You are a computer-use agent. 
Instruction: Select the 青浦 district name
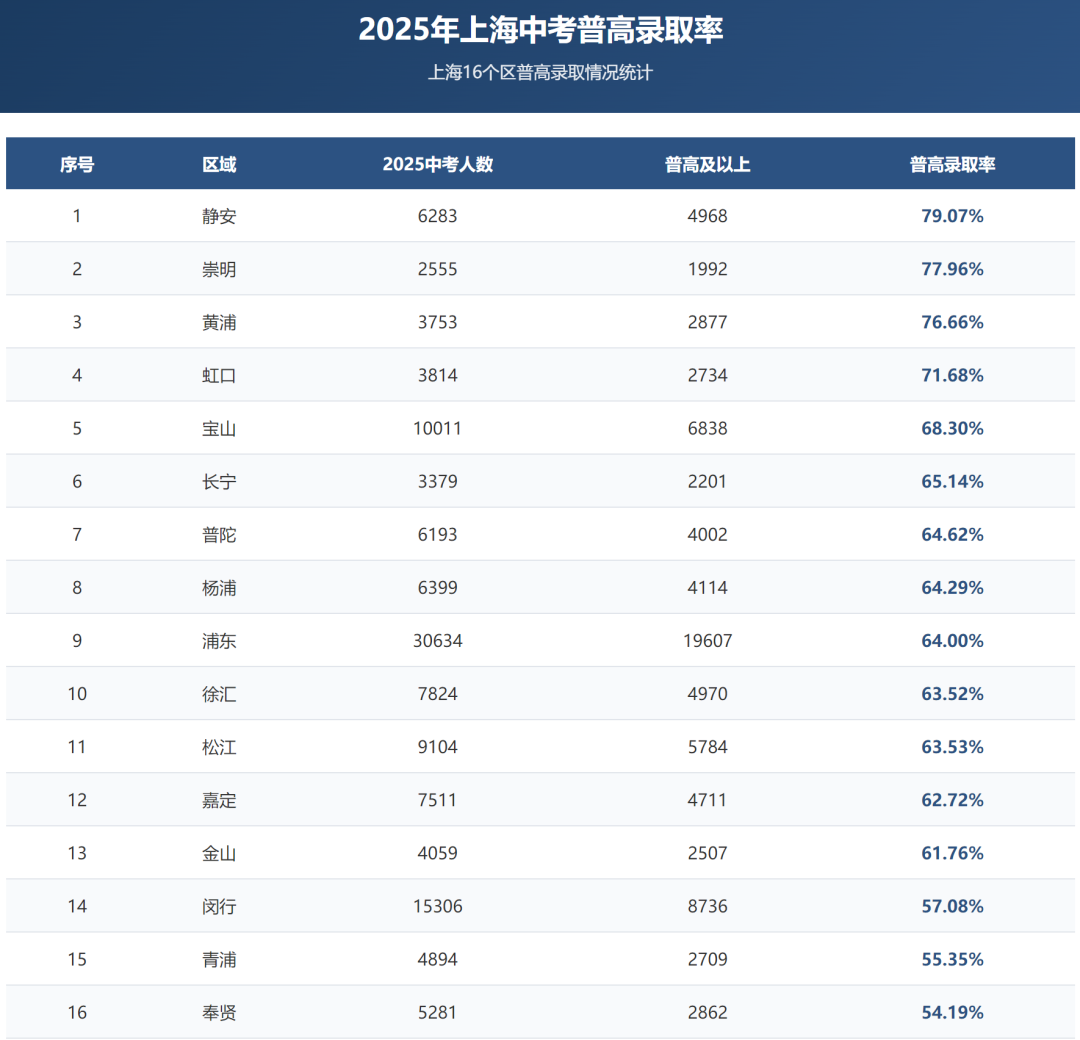point(219,960)
